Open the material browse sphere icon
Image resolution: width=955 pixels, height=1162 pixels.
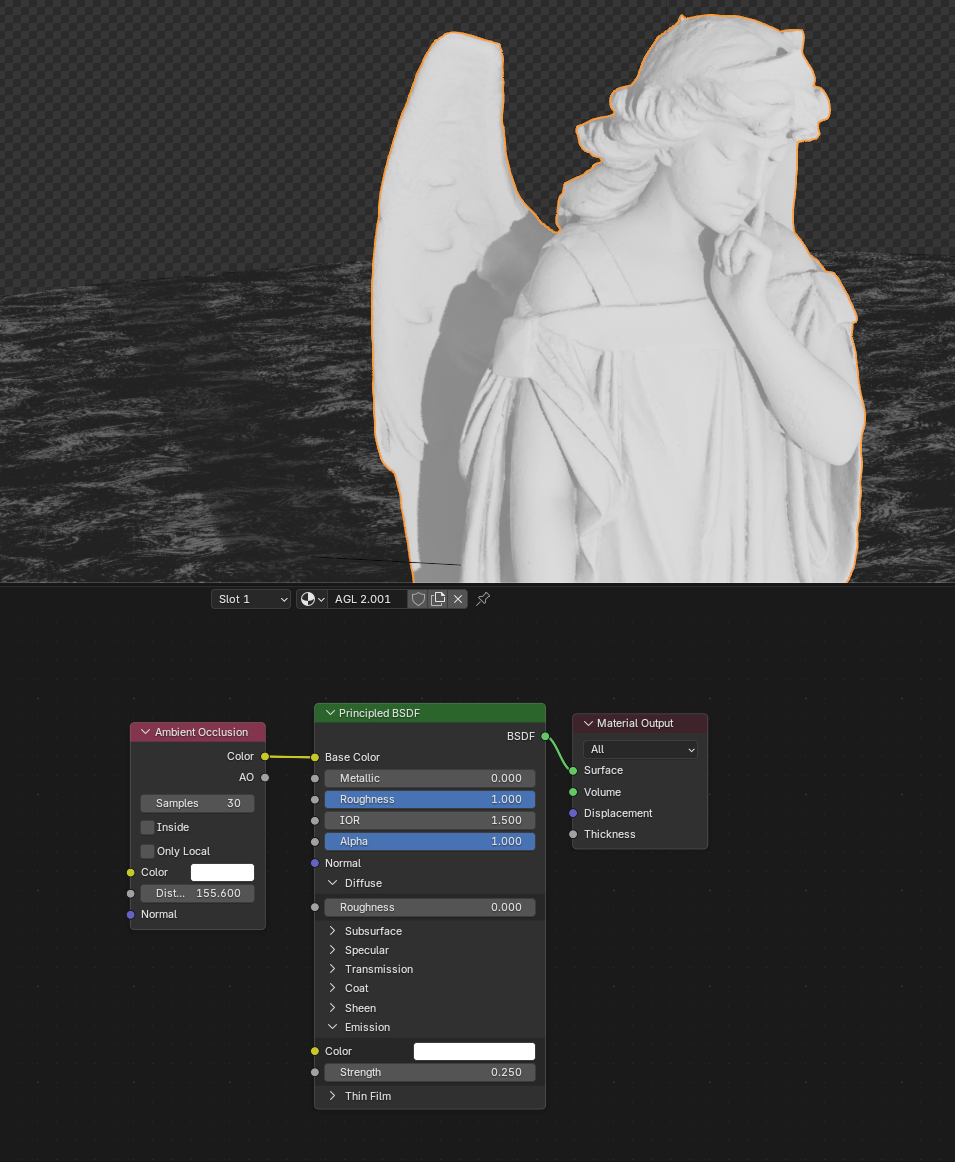click(x=308, y=599)
